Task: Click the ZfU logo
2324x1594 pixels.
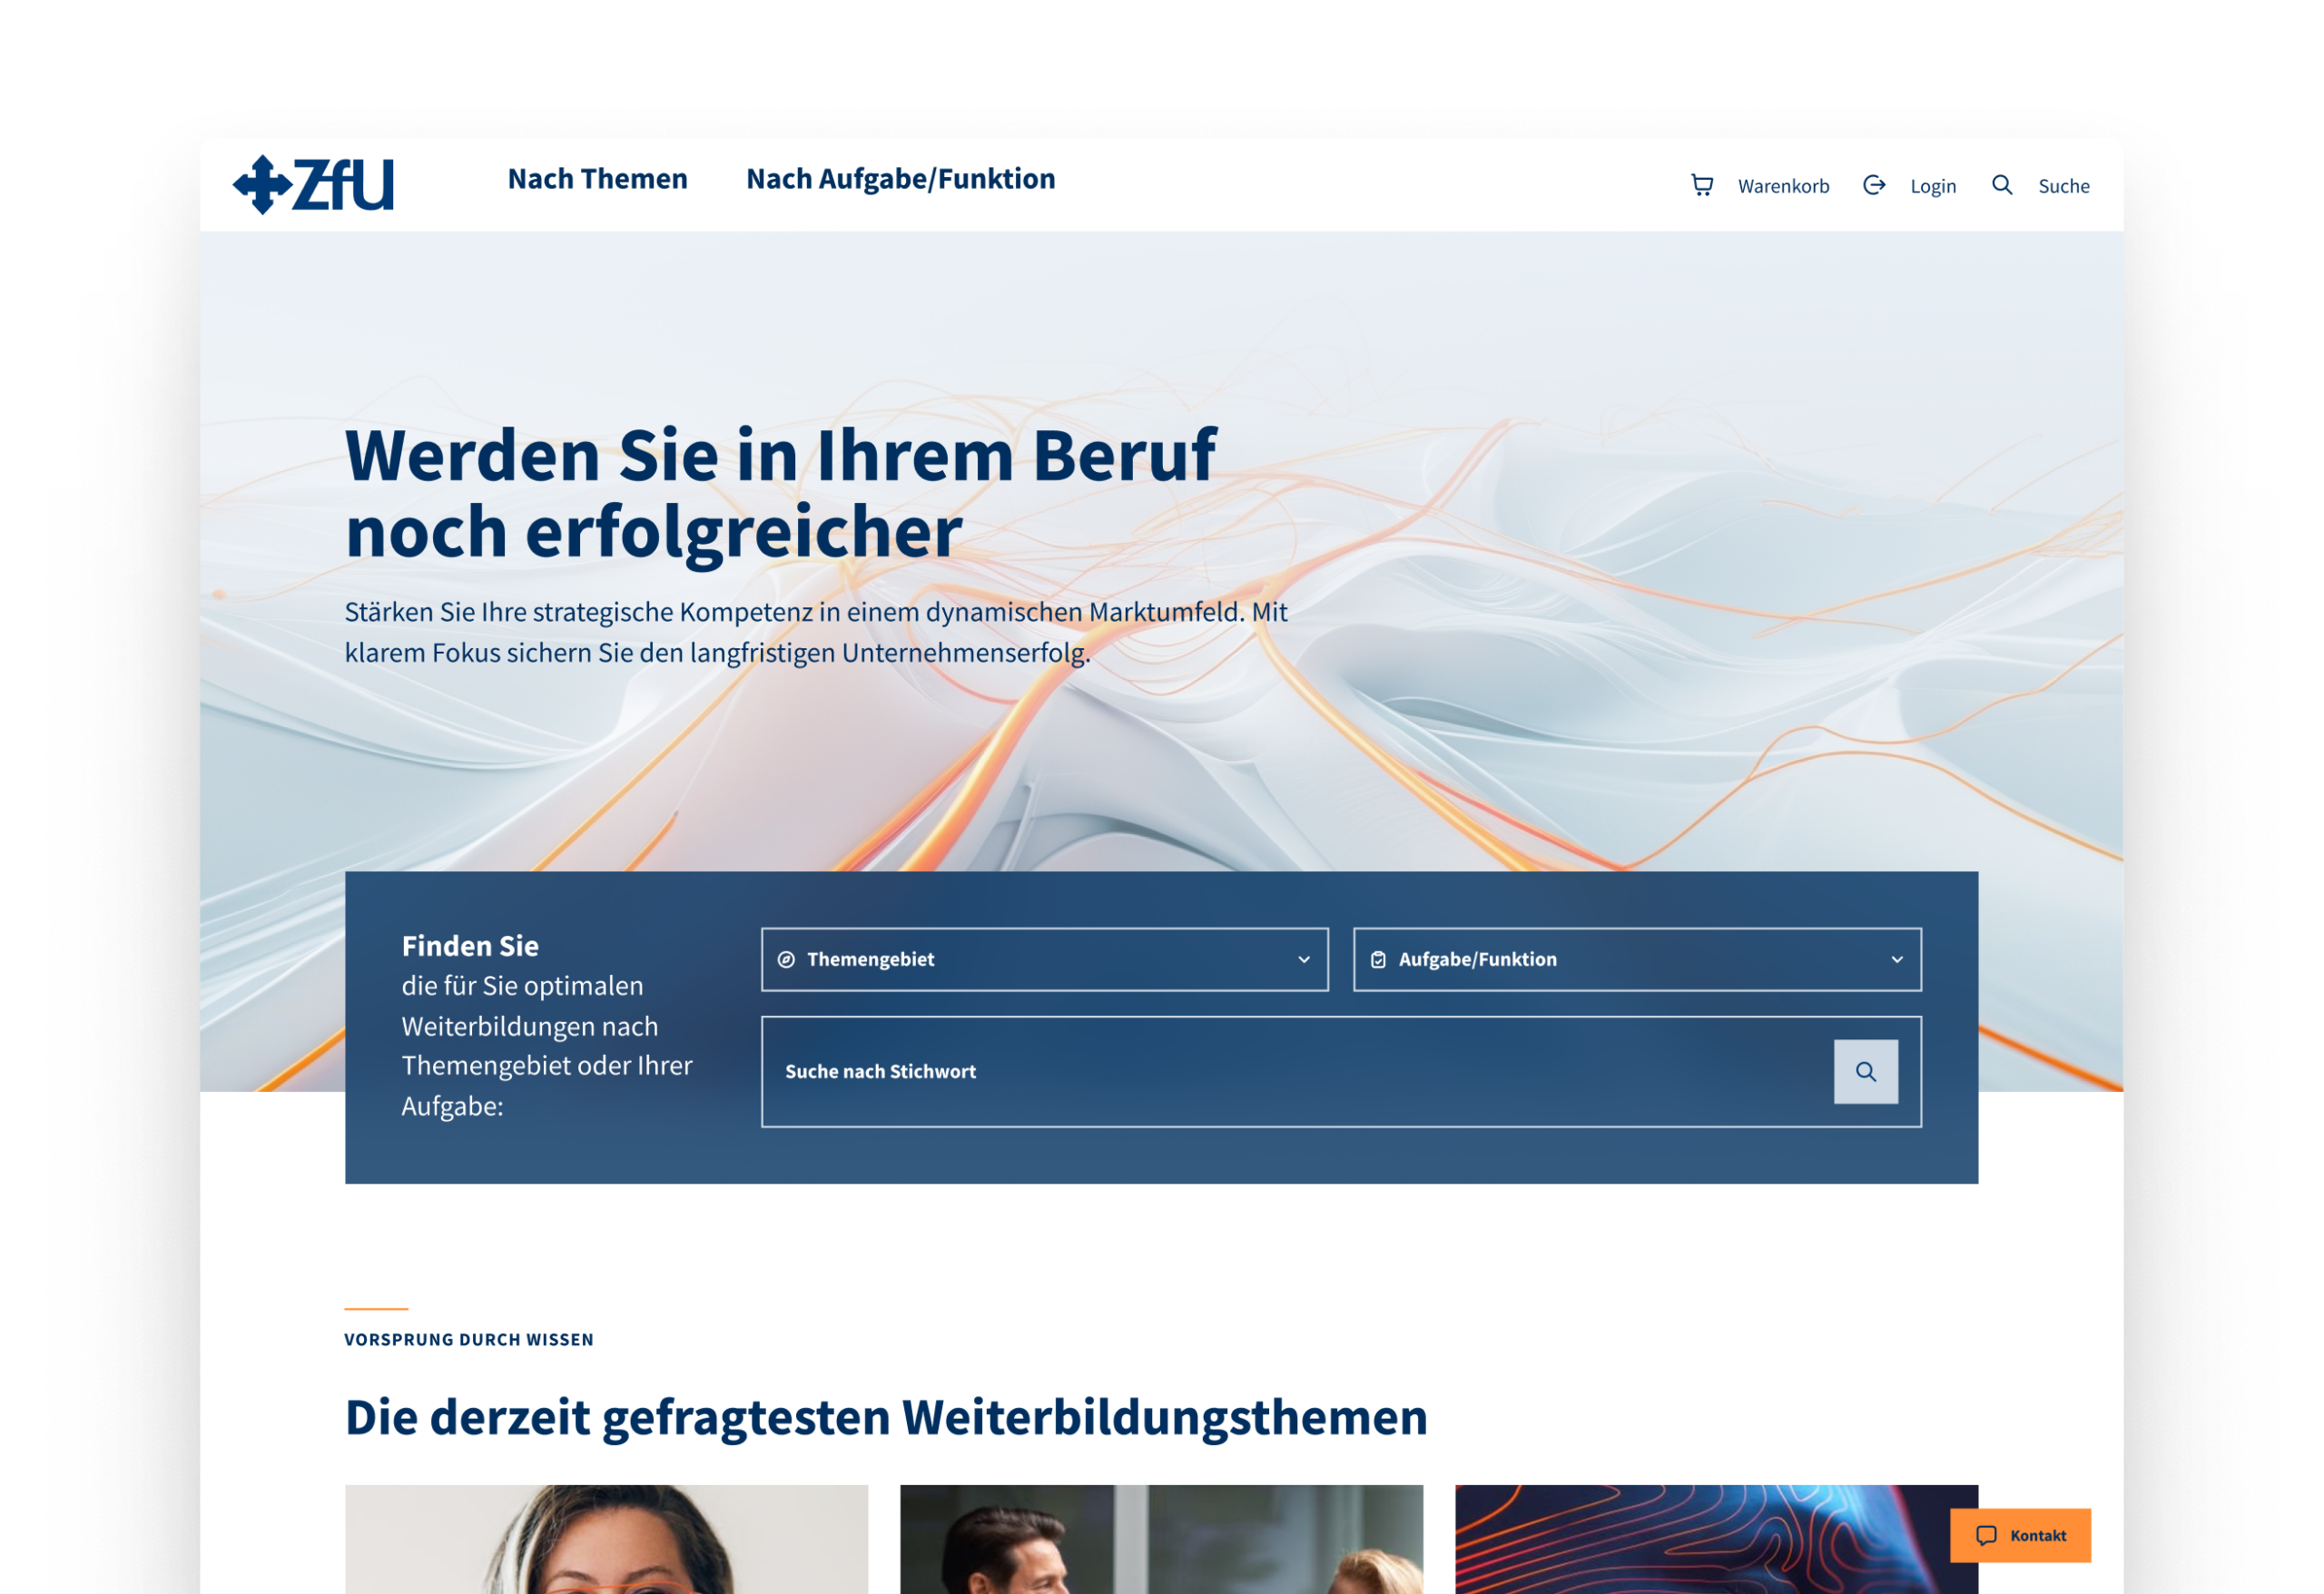Action: tap(313, 185)
